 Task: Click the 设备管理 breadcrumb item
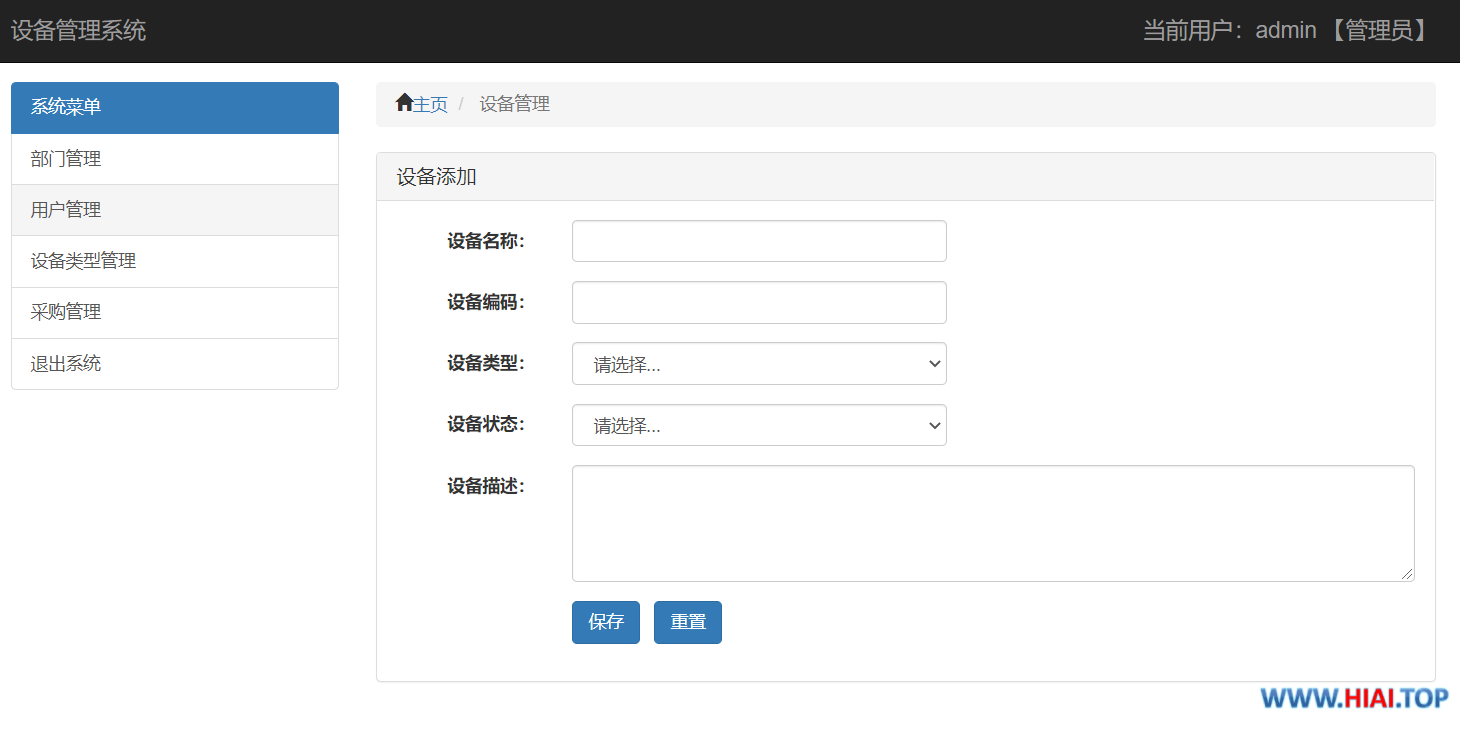coord(515,104)
